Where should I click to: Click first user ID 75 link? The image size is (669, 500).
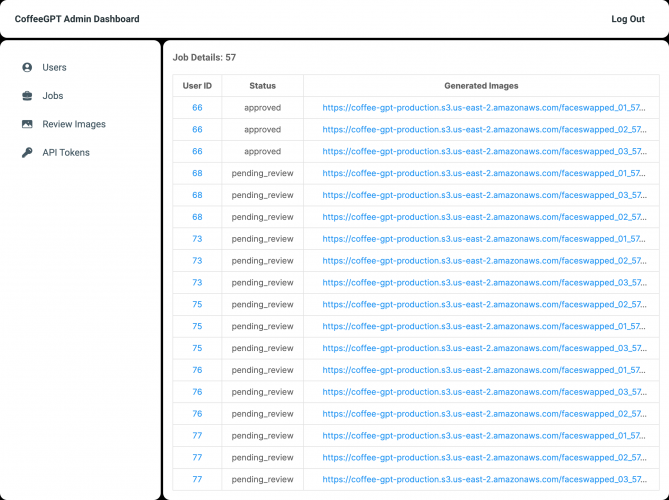197,305
